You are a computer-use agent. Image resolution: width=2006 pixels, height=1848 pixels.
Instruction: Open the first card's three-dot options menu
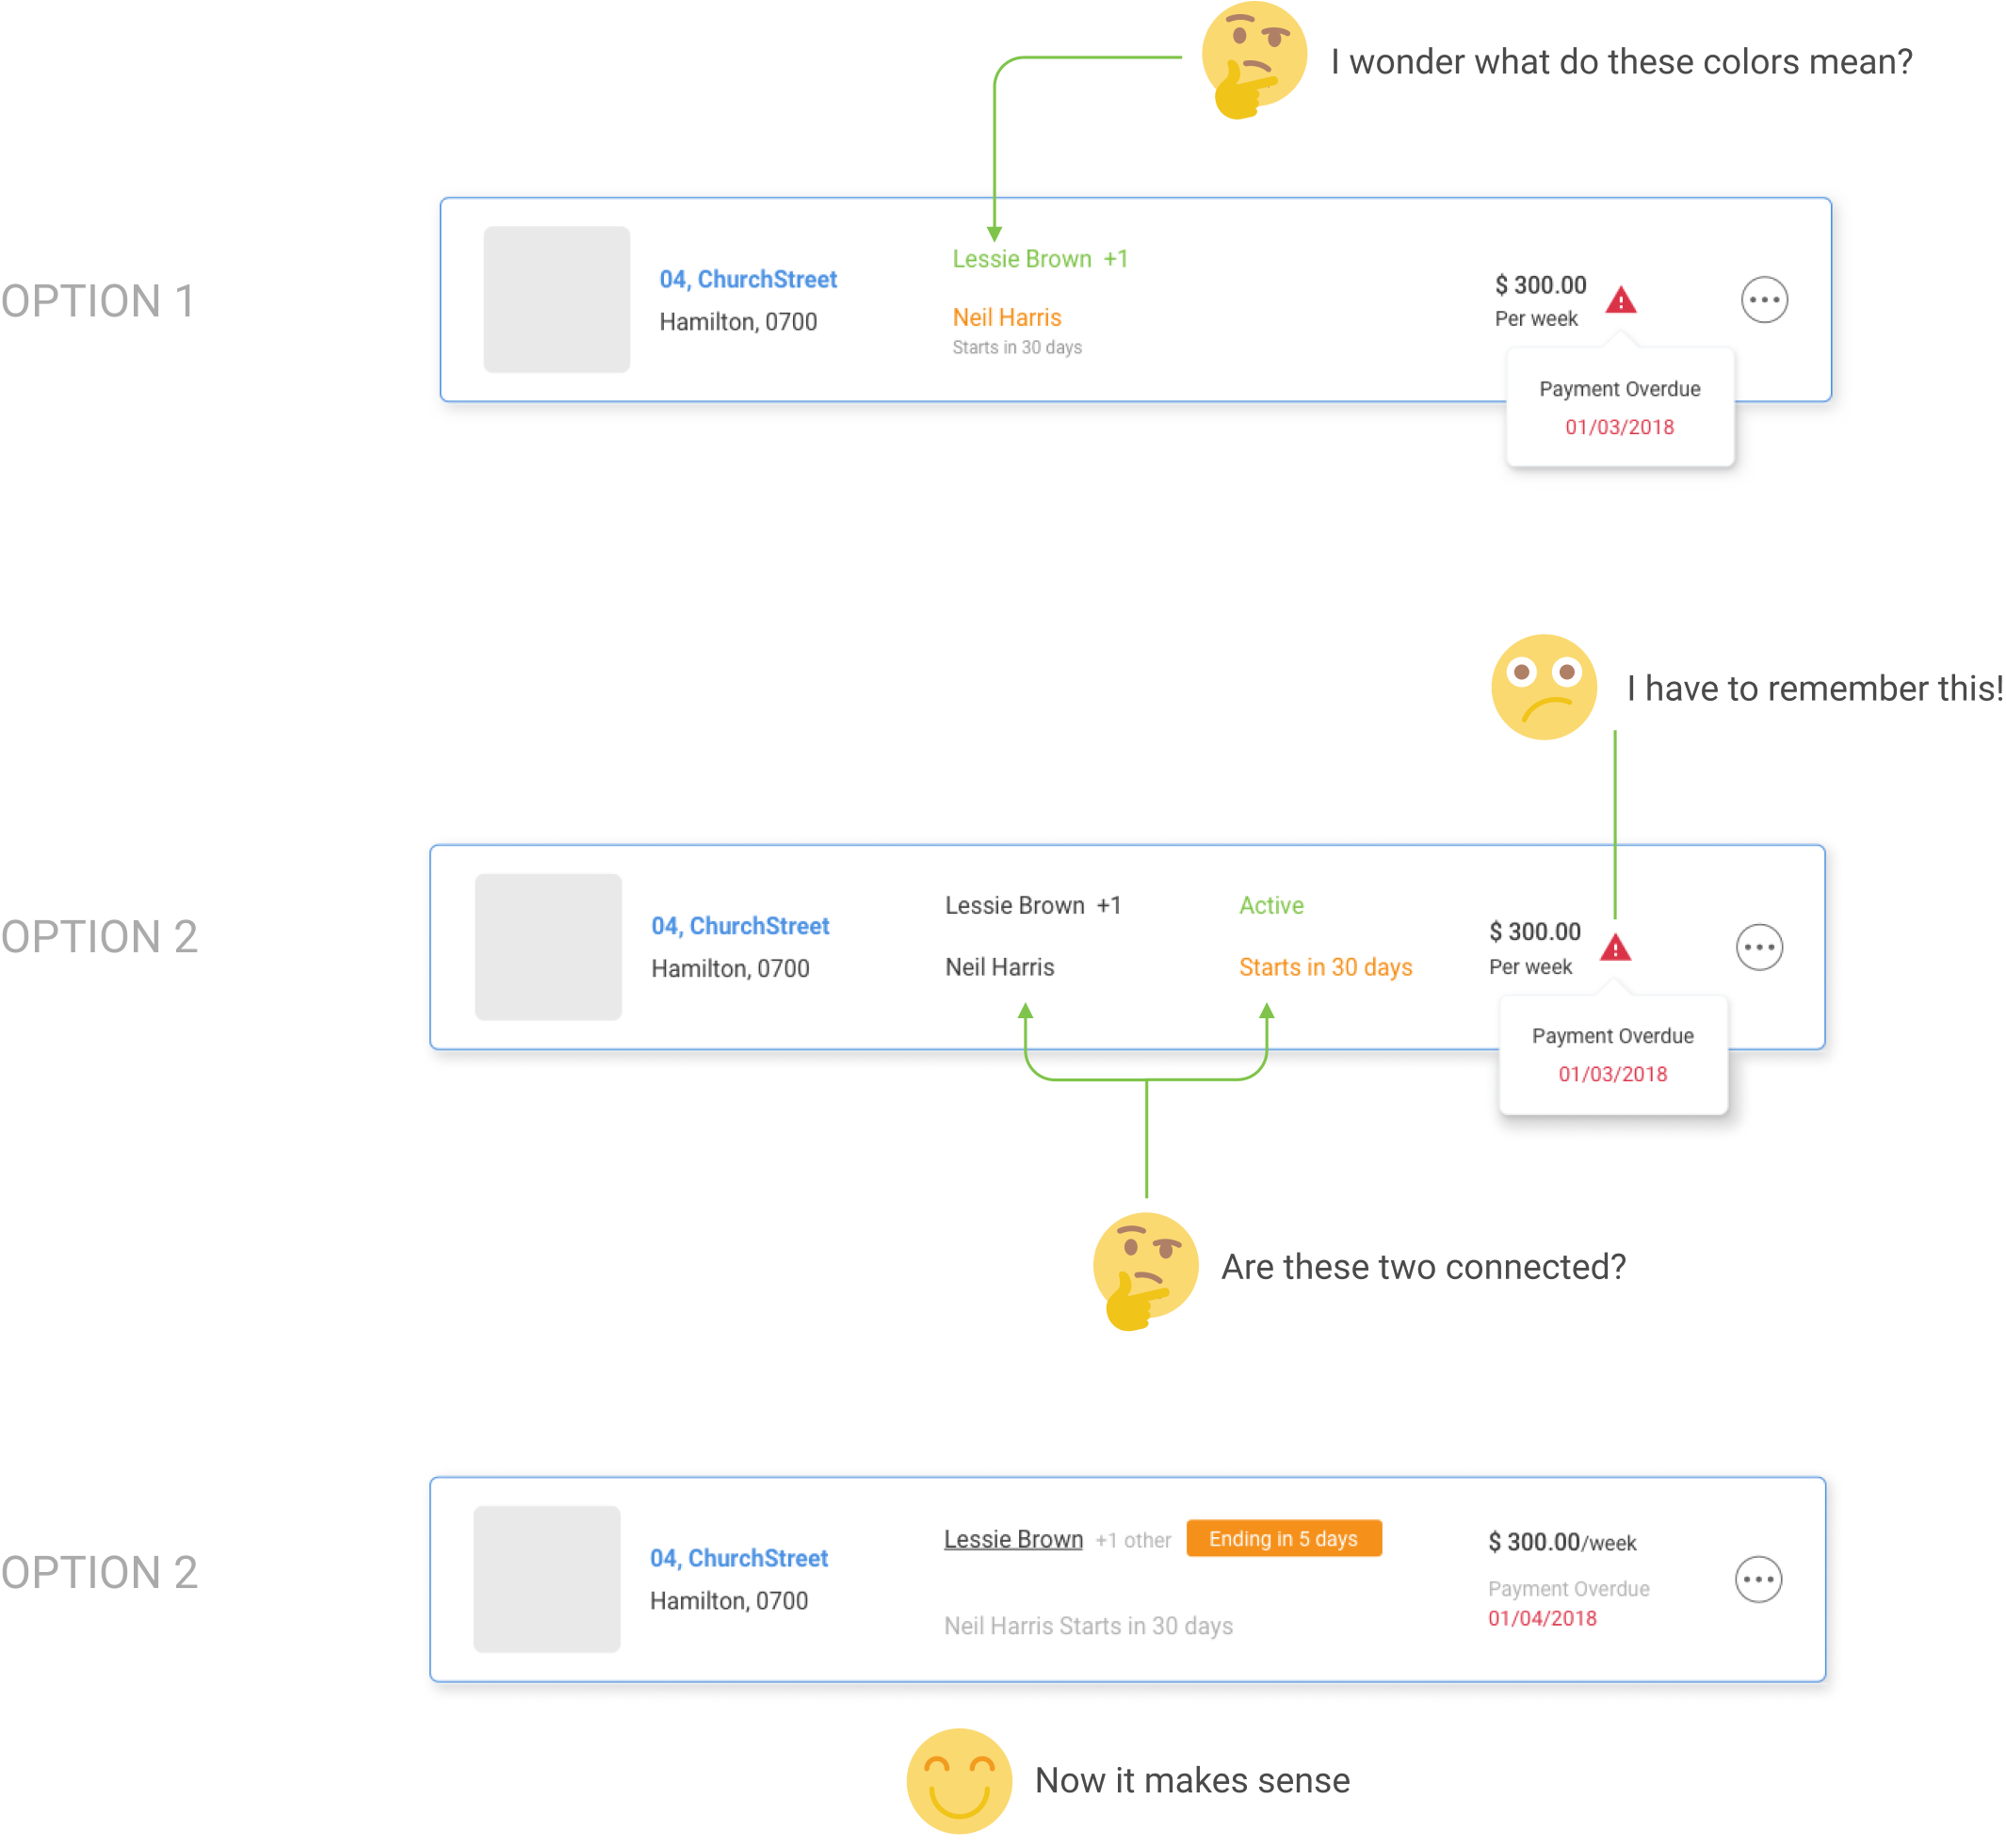coord(1764,300)
